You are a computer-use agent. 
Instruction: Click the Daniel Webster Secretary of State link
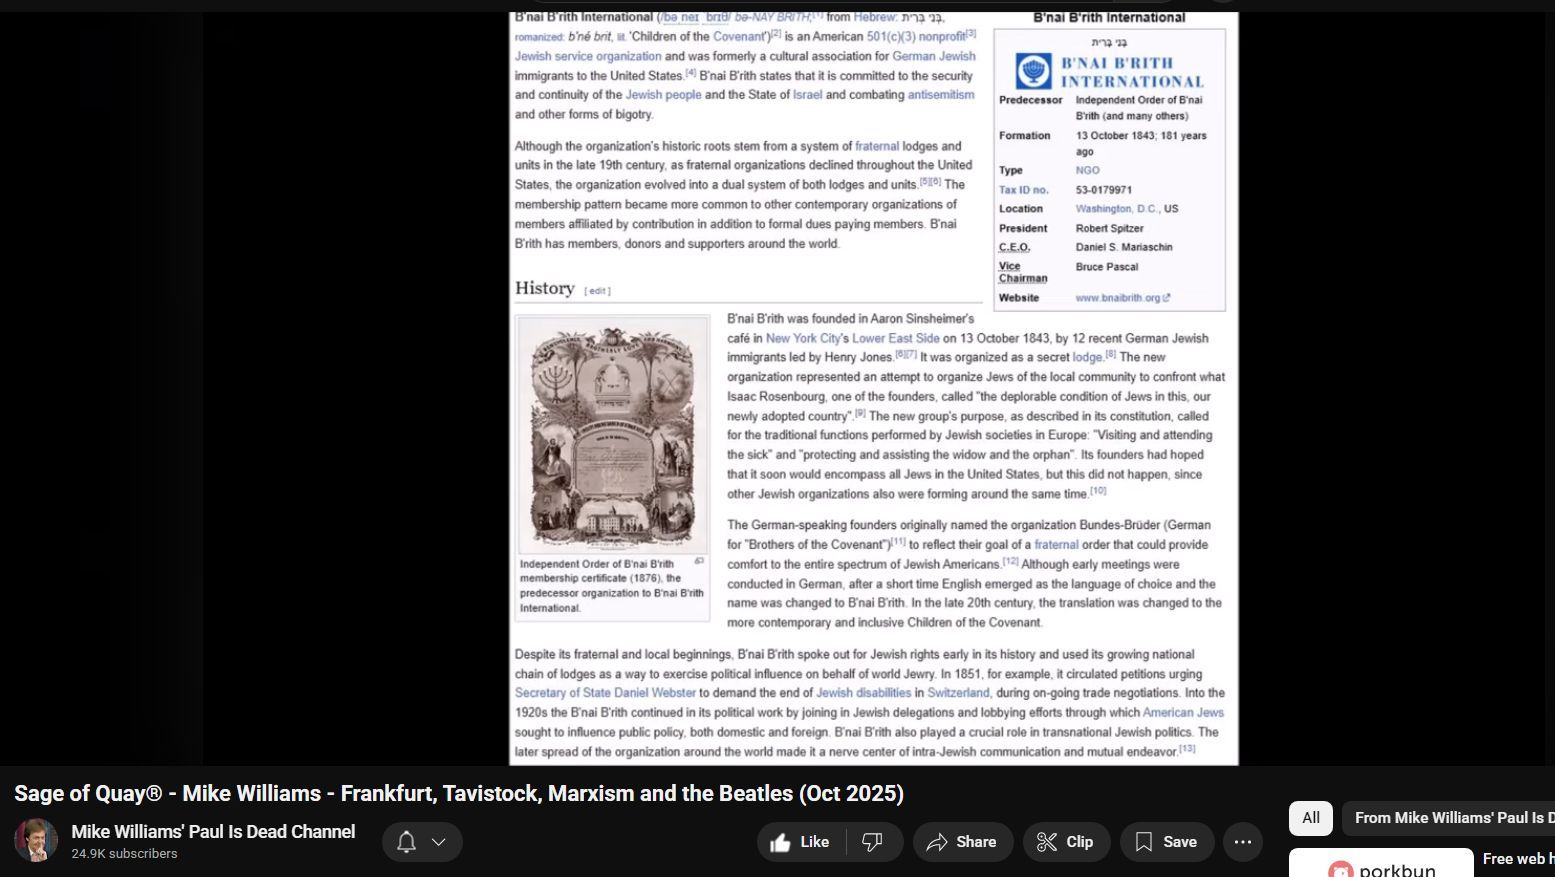(x=605, y=693)
